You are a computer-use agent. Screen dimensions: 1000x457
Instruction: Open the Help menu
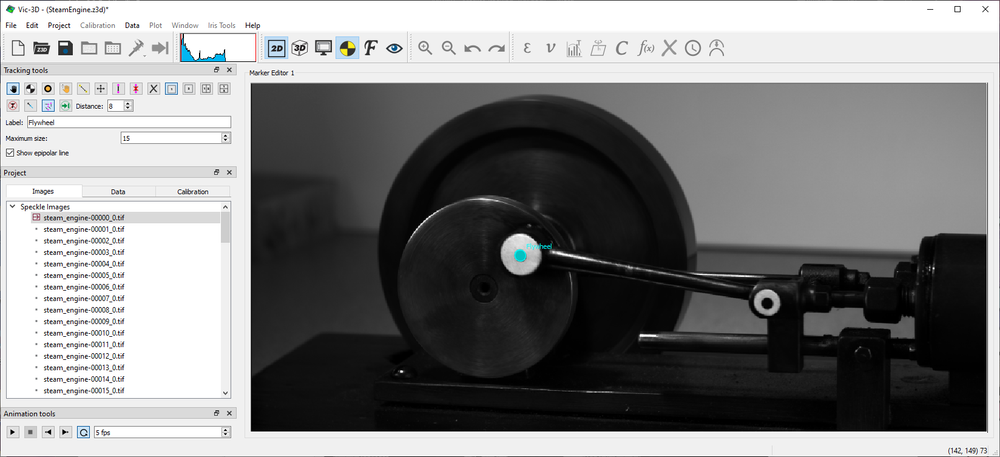[x=253, y=25]
